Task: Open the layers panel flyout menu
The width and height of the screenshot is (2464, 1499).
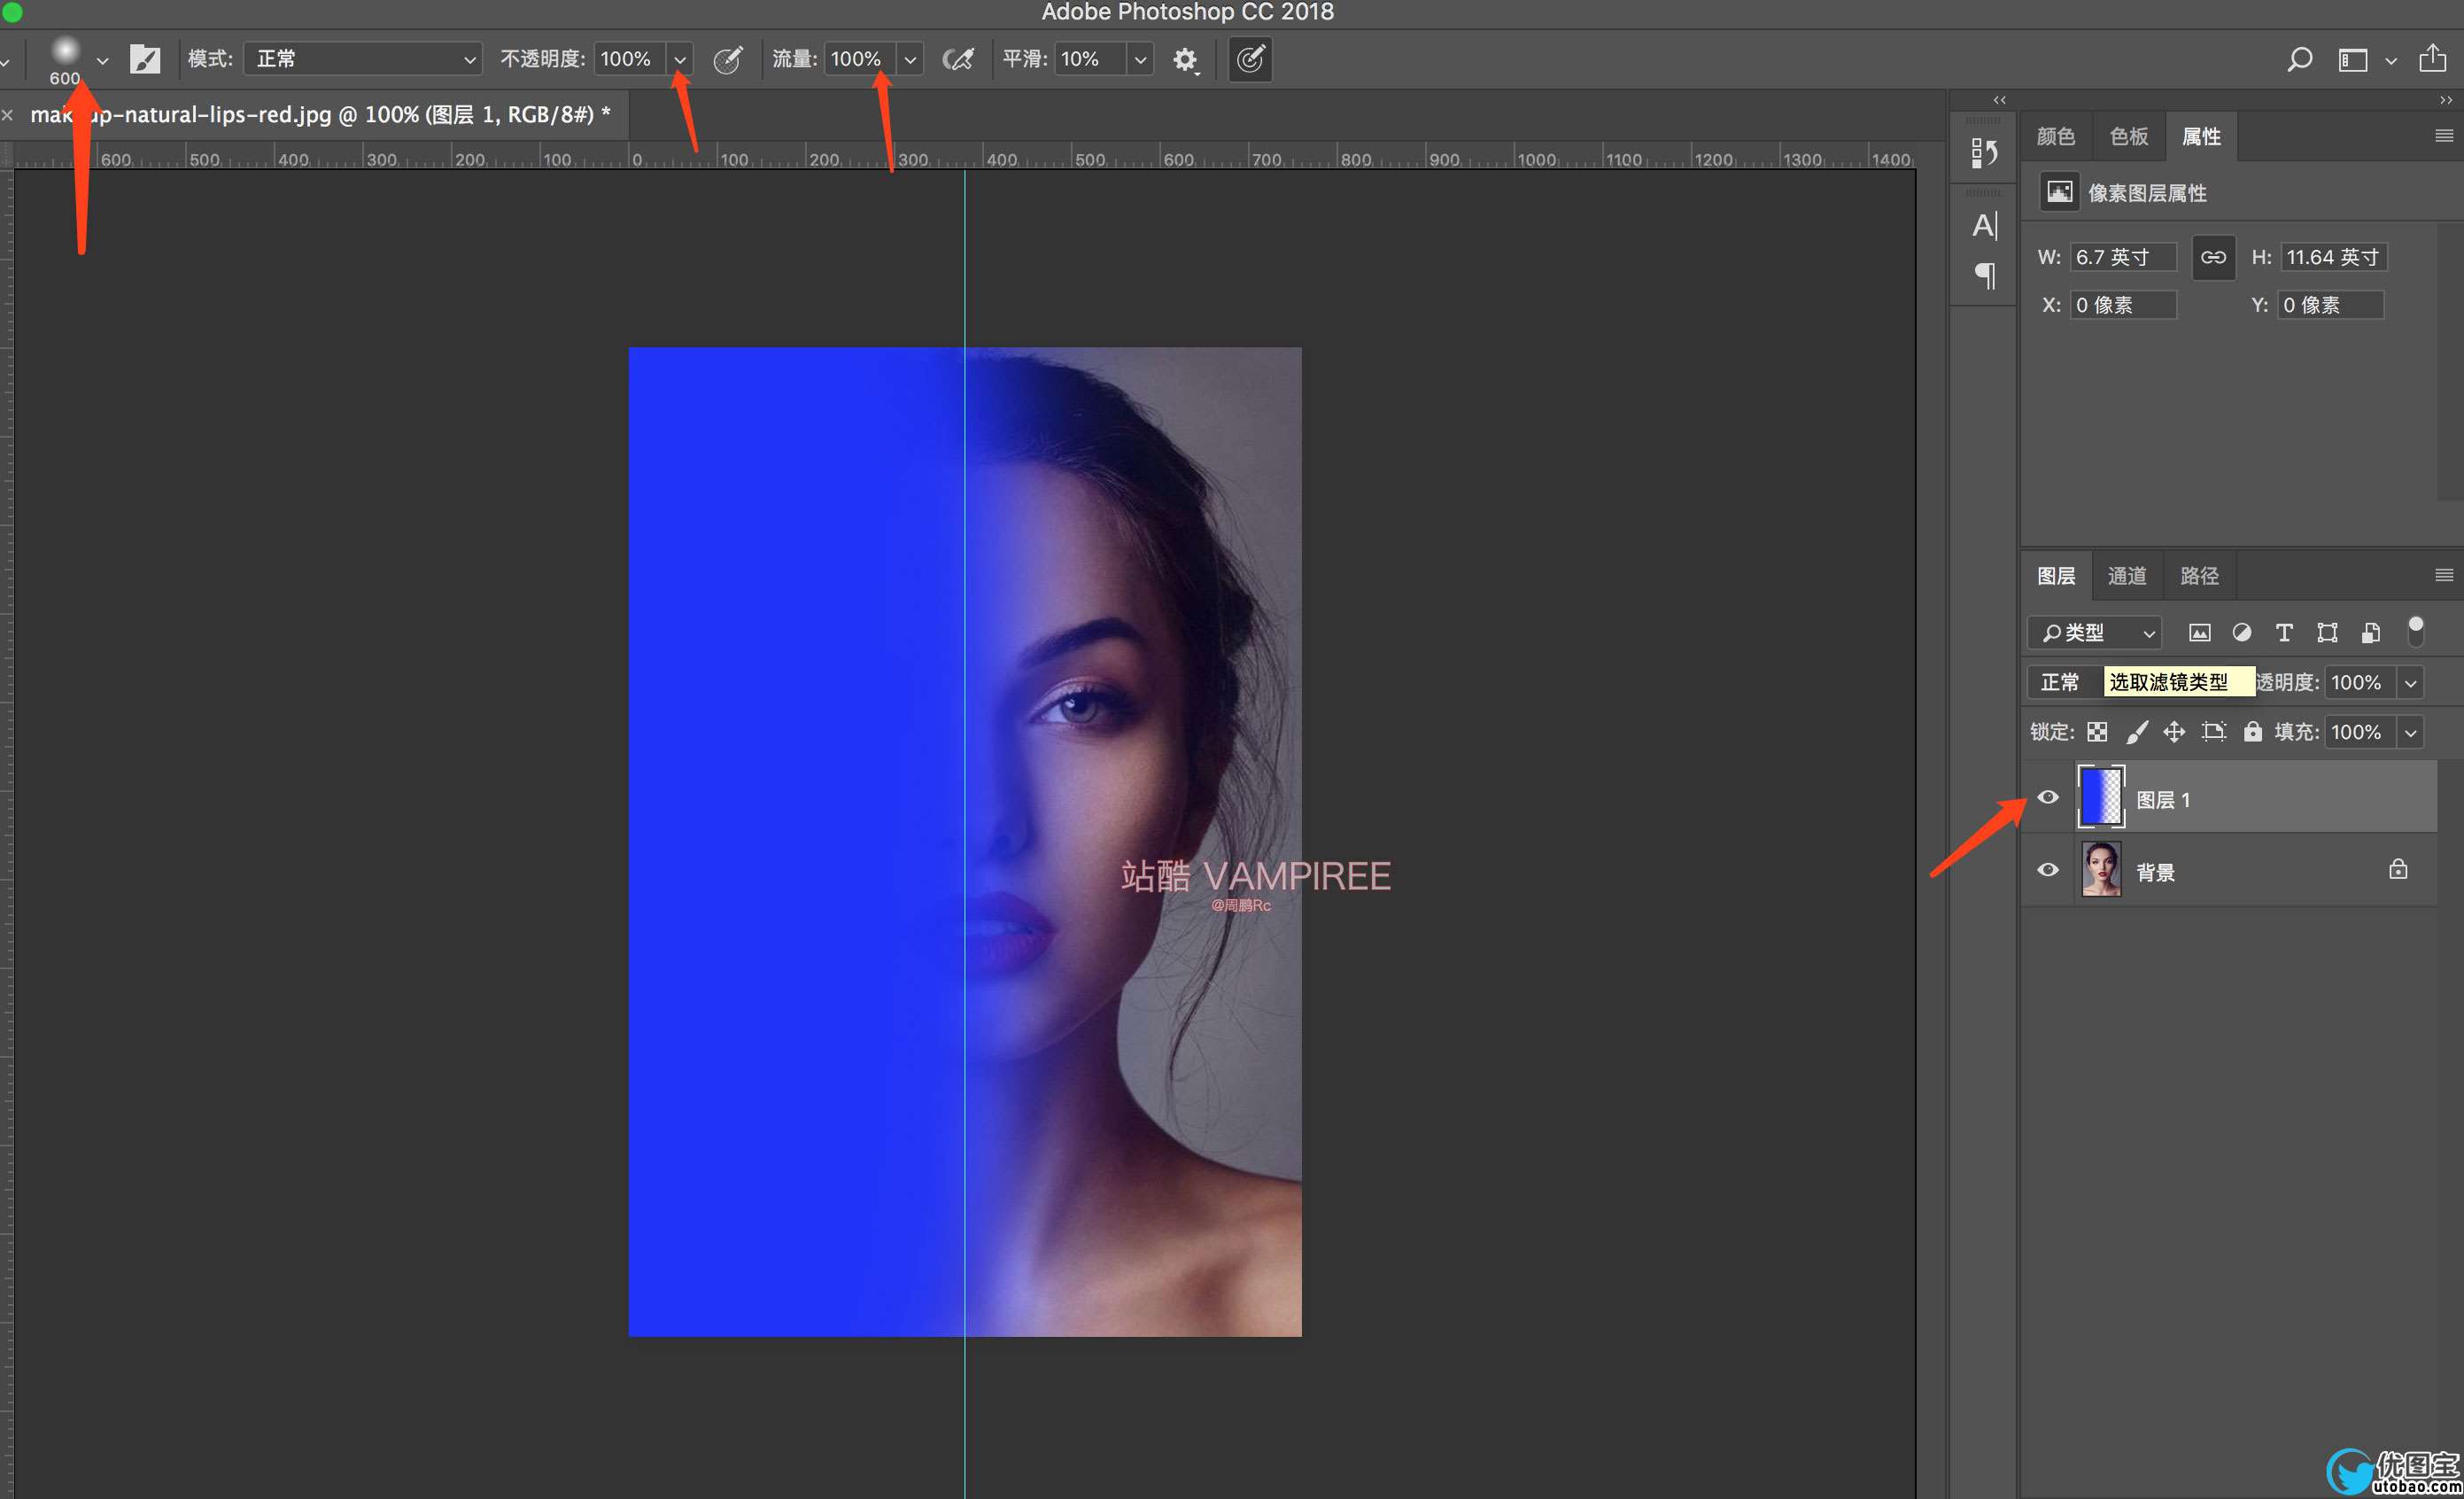Action: click(x=2443, y=575)
